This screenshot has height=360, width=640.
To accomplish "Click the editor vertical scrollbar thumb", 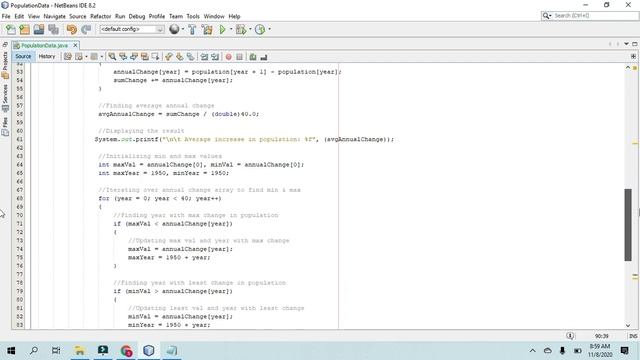I will pyautogui.click(x=628, y=225).
